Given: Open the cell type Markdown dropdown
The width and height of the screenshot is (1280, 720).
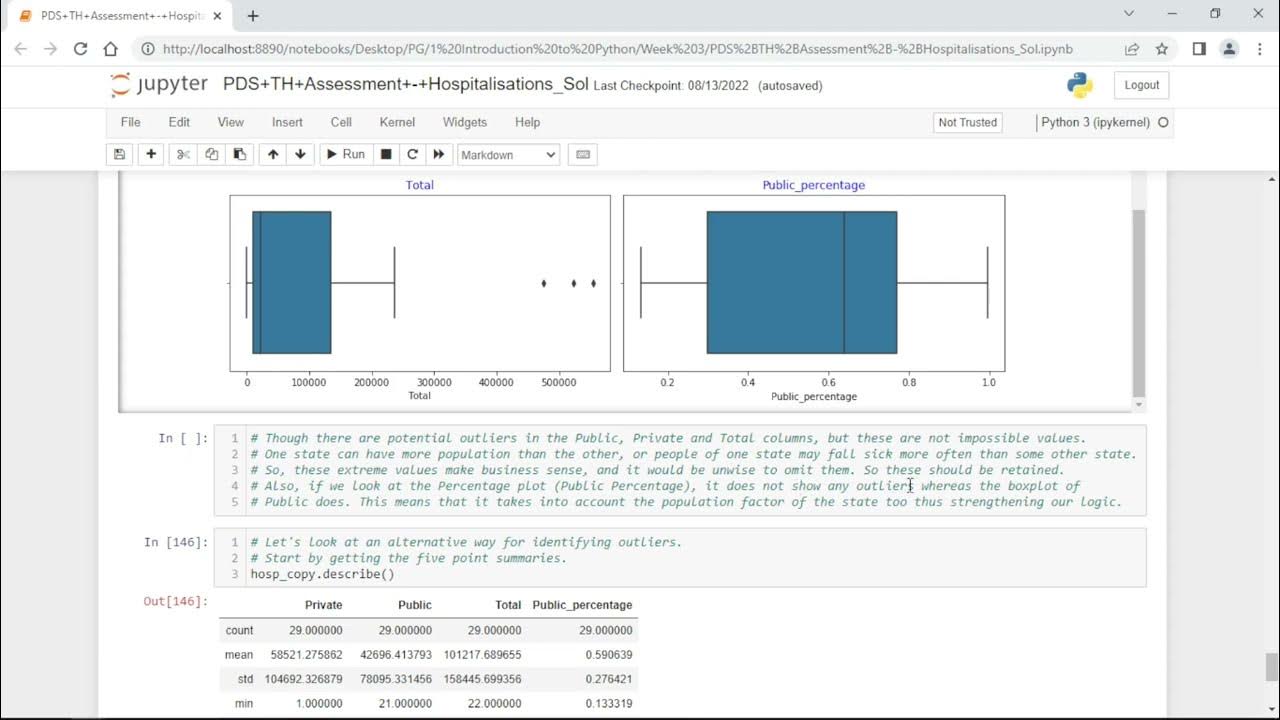Looking at the screenshot, I should [508, 155].
